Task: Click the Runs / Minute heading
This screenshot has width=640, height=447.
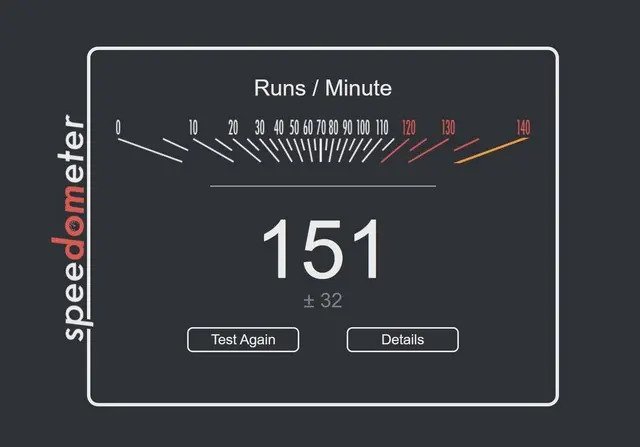Action: click(323, 88)
